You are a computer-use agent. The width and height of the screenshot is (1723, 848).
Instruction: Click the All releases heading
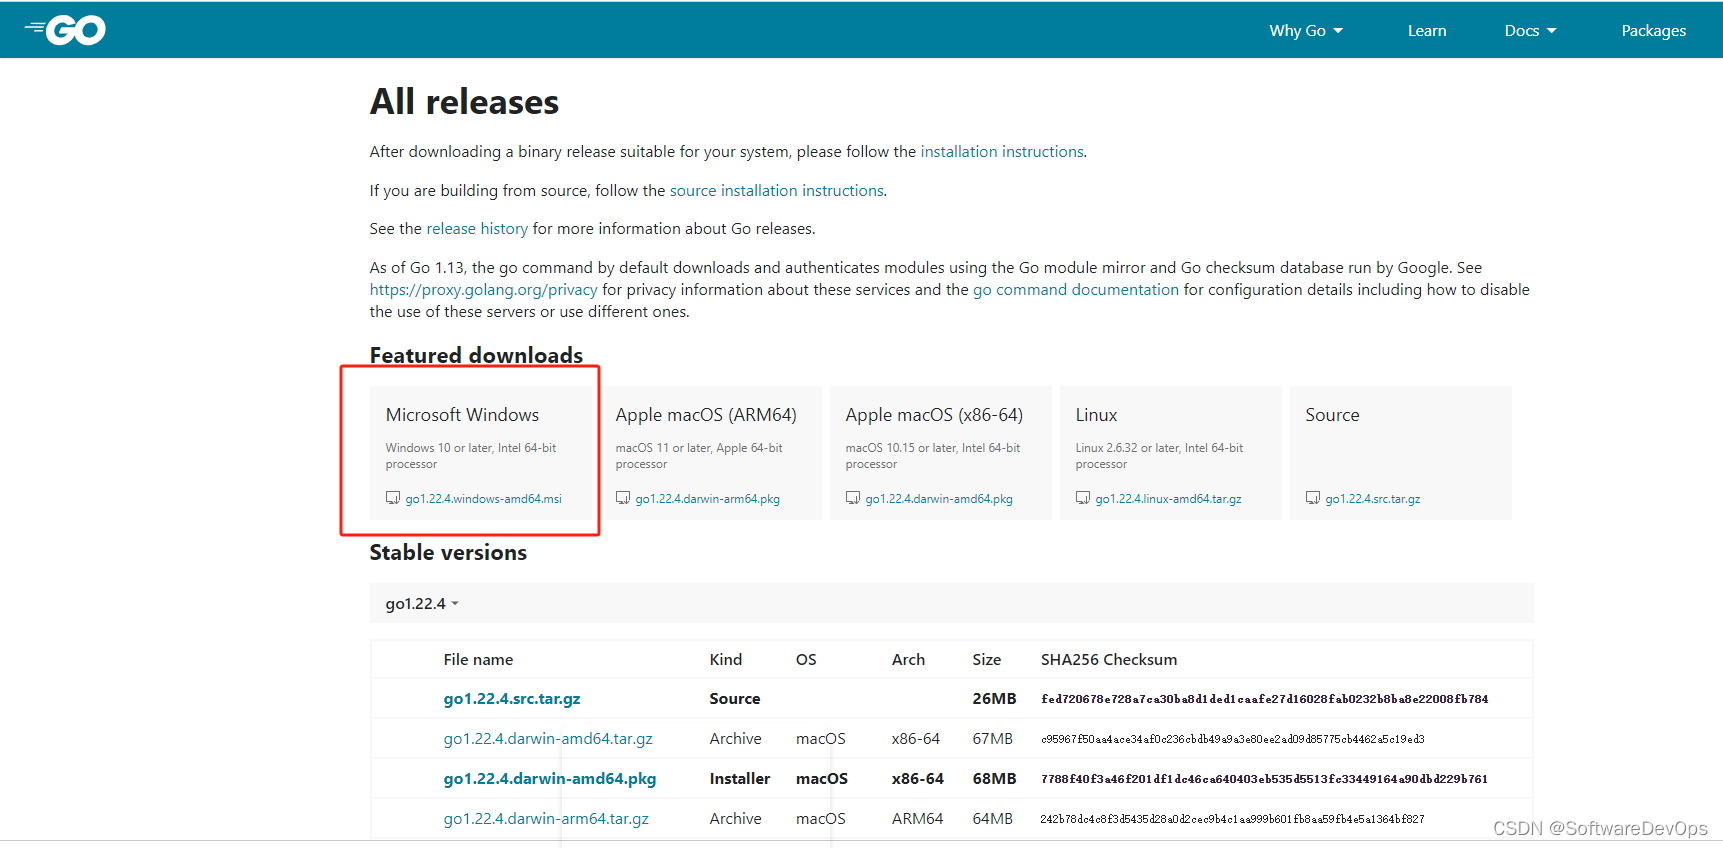click(464, 102)
